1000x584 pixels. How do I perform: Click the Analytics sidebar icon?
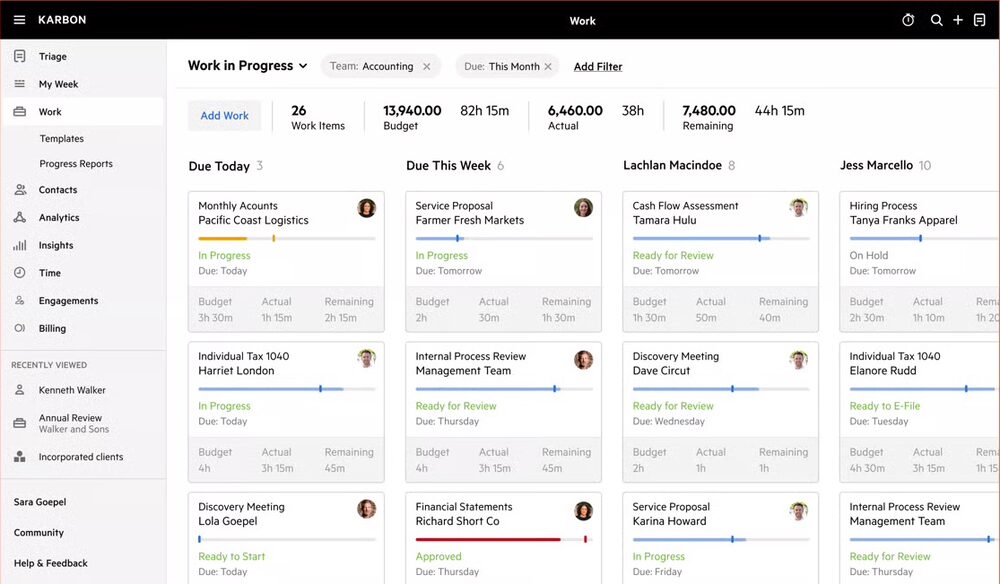(20, 217)
